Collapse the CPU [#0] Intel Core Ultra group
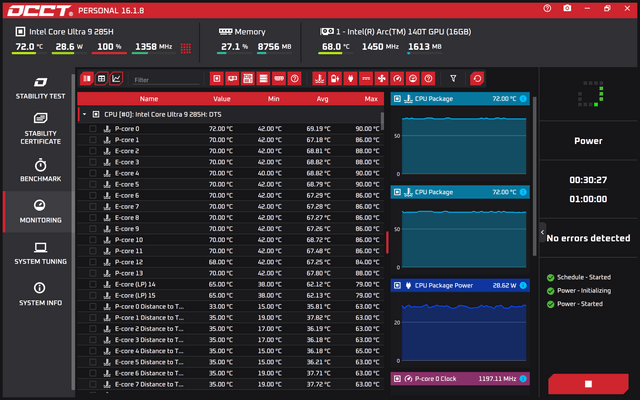The height and width of the screenshot is (400, 640). click(x=84, y=114)
